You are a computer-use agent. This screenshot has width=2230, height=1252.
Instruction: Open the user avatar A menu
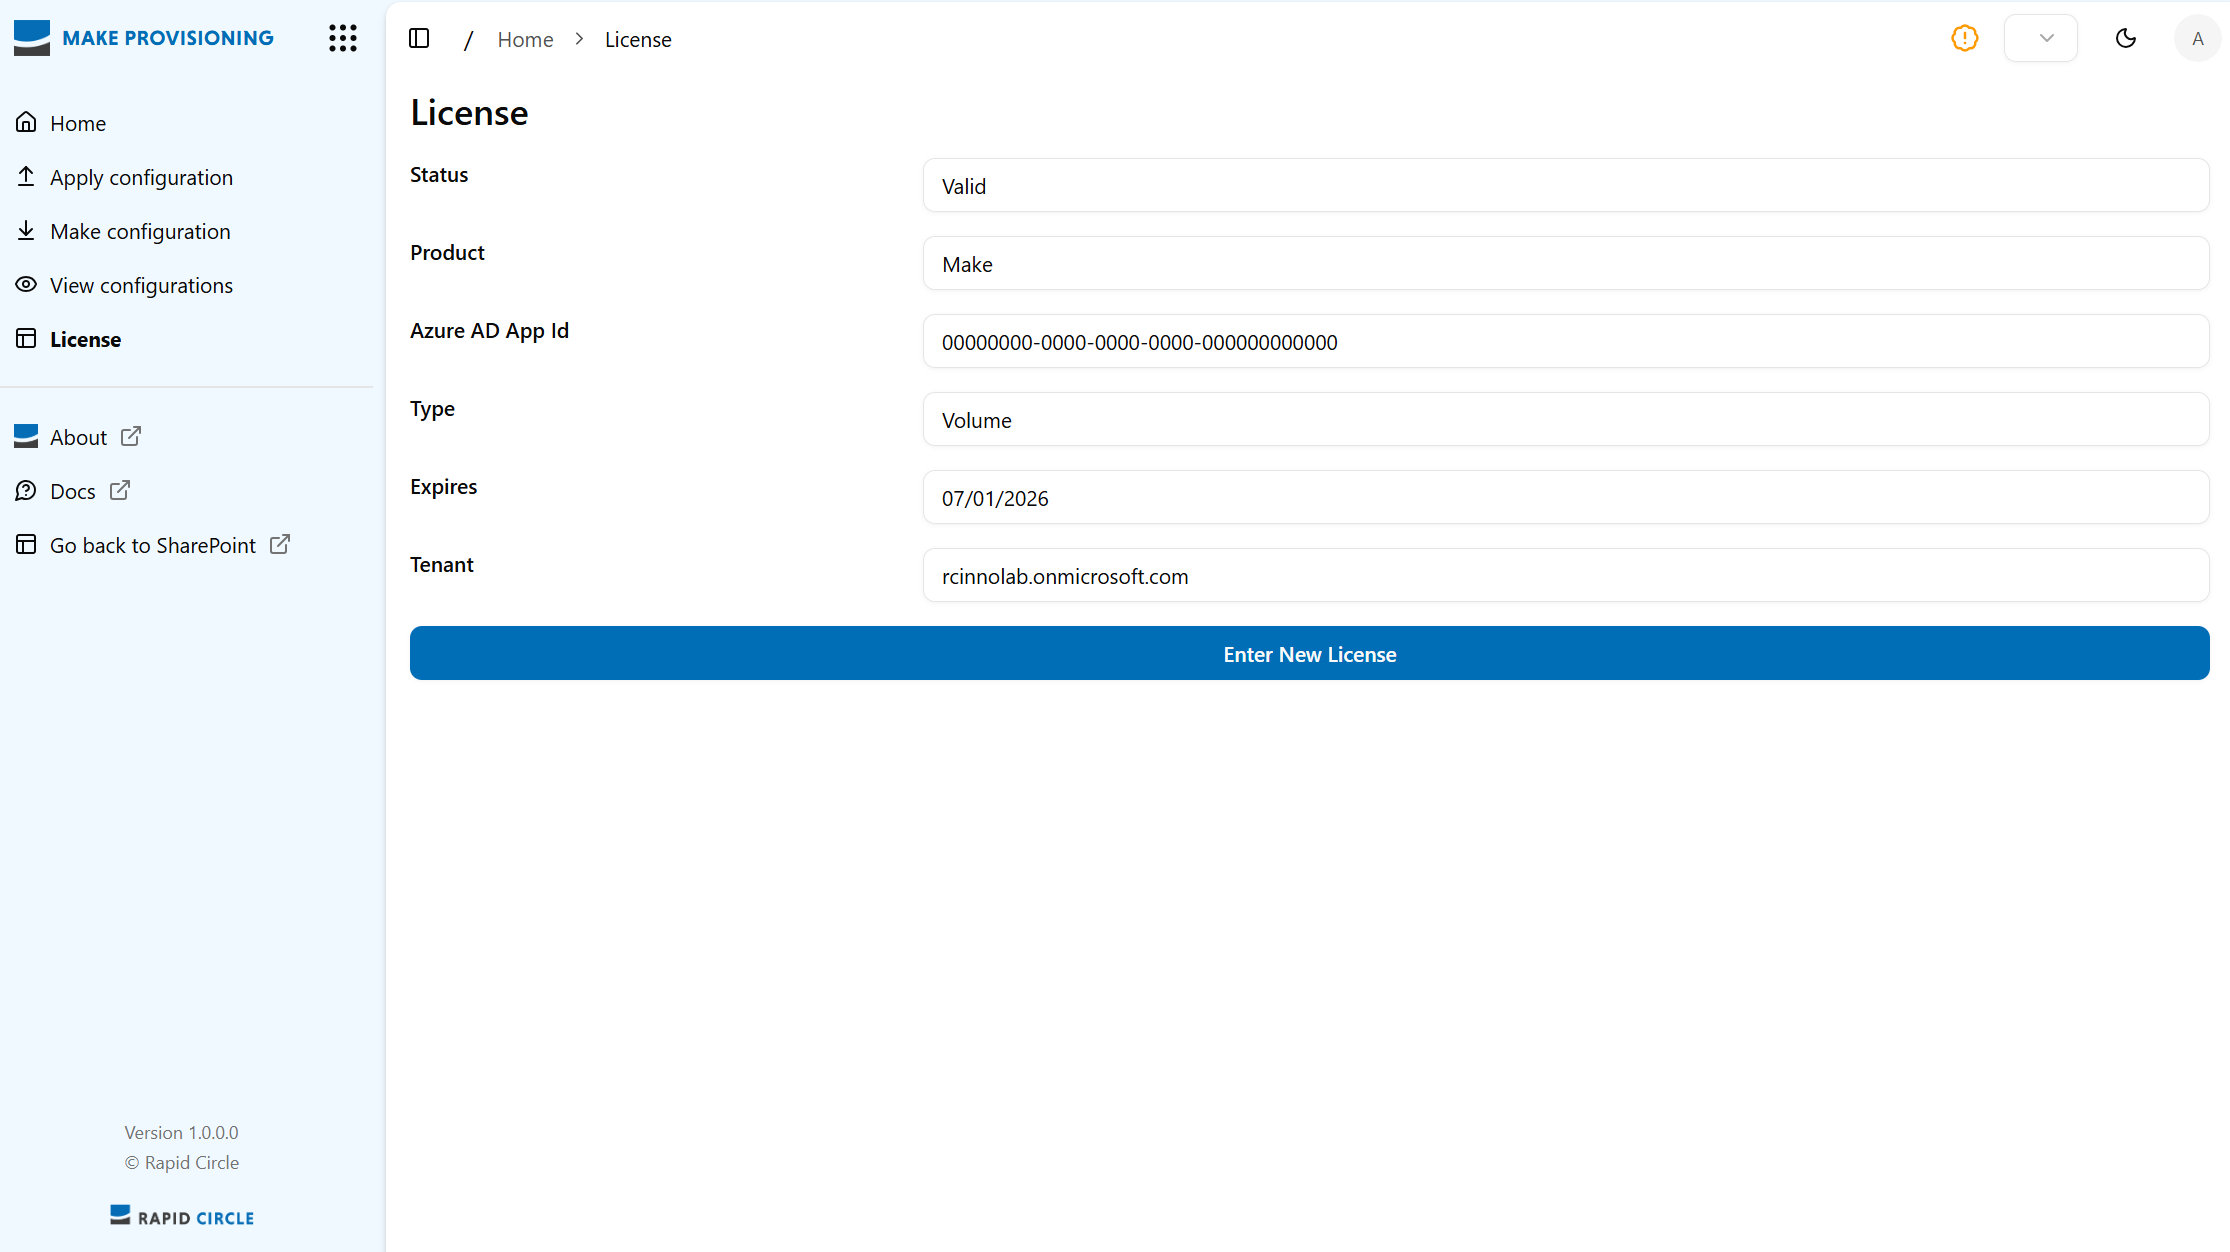click(x=2197, y=38)
